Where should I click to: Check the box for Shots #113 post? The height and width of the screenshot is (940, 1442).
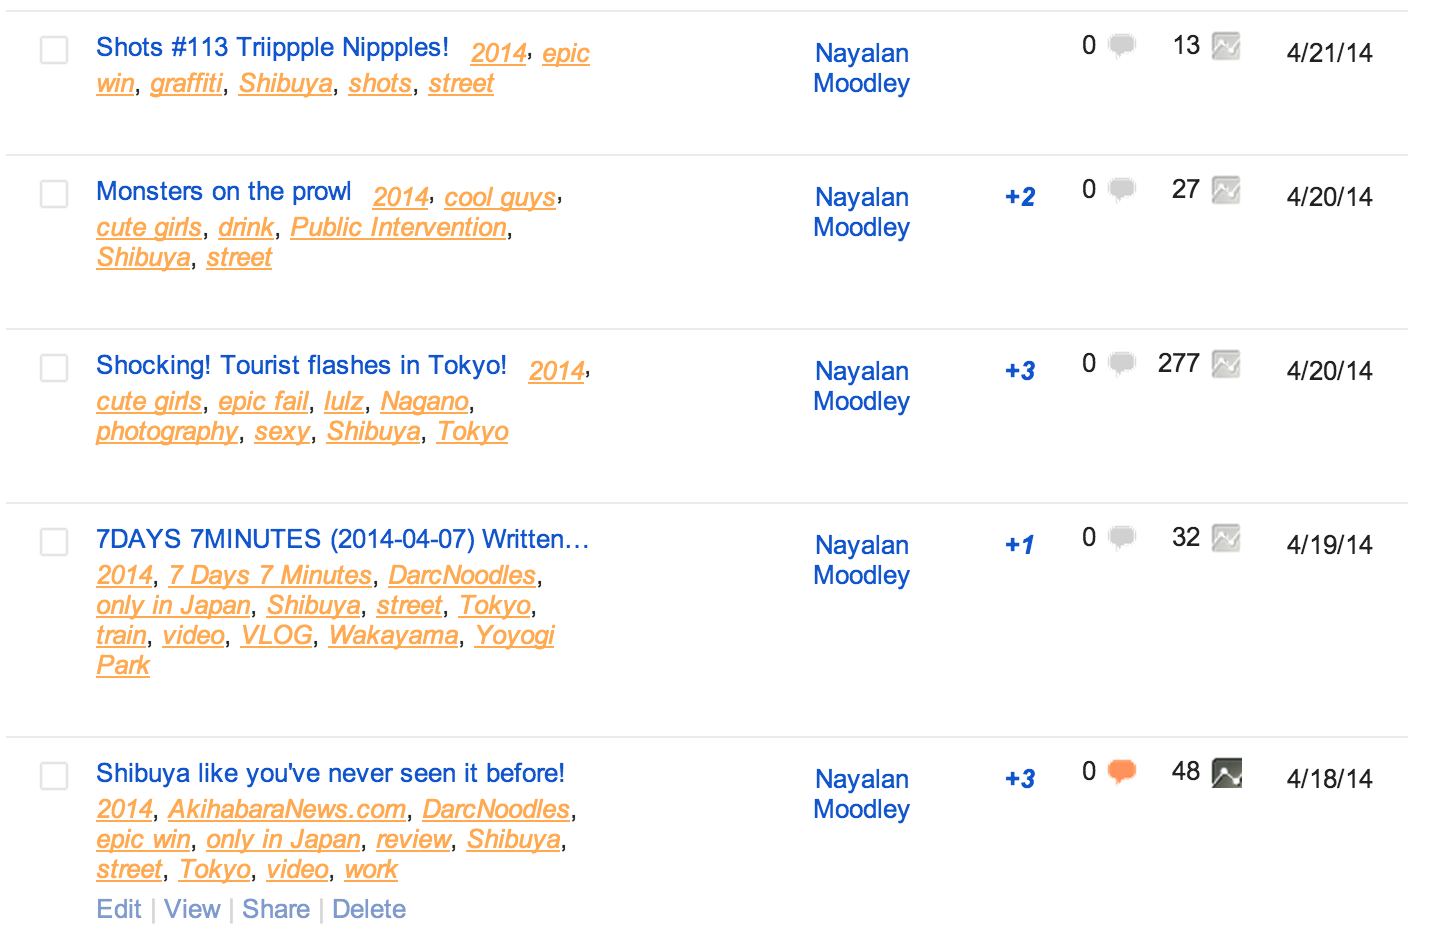click(x=54, y=50)
